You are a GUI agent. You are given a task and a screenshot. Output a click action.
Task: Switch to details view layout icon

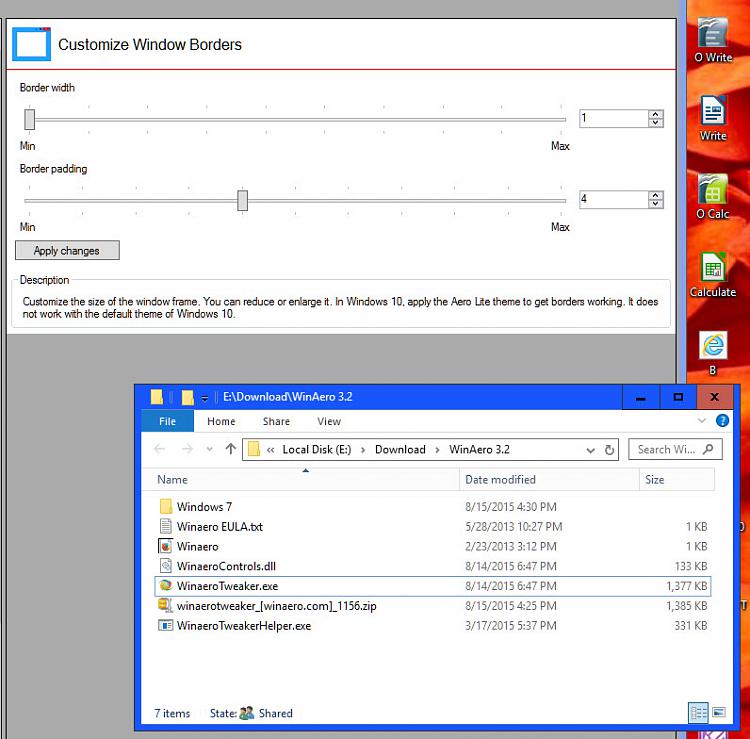point(698,713)
